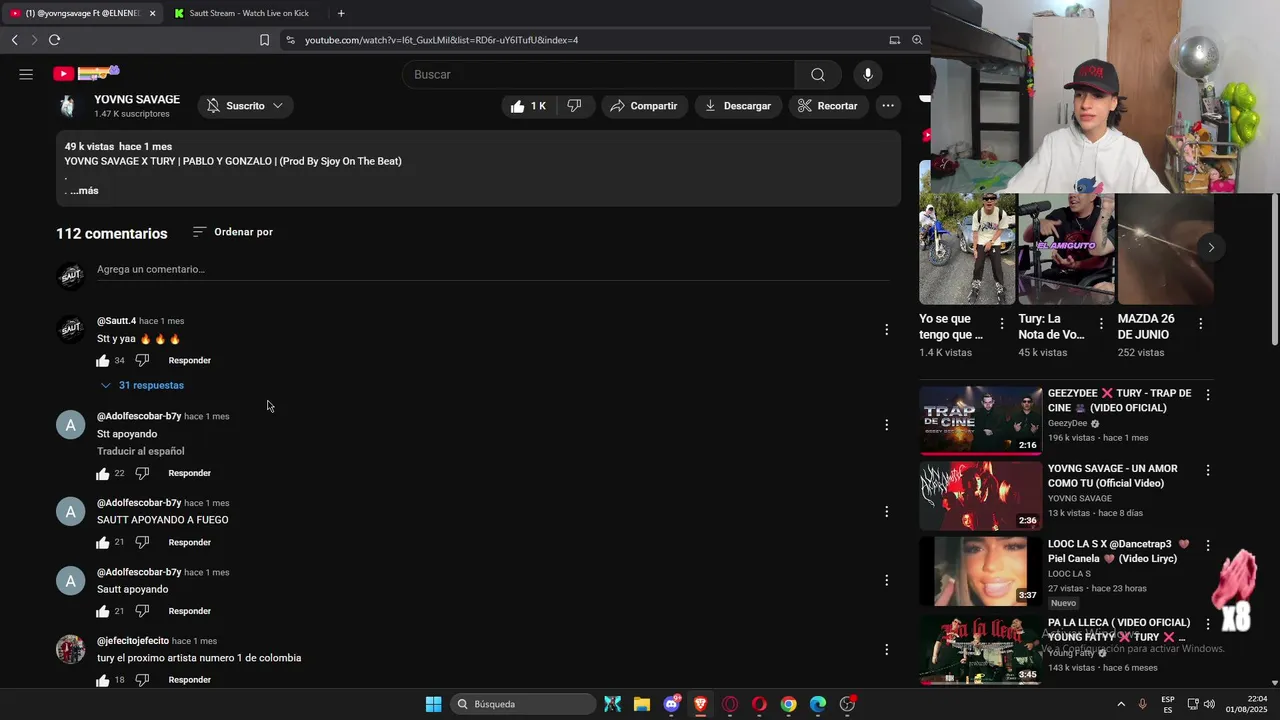Dislike 'SAUTT APOYANDO A FUEGO' comment
This screenshot has height=720, width=1280.
pyautogui.click(x=142, y=542)
